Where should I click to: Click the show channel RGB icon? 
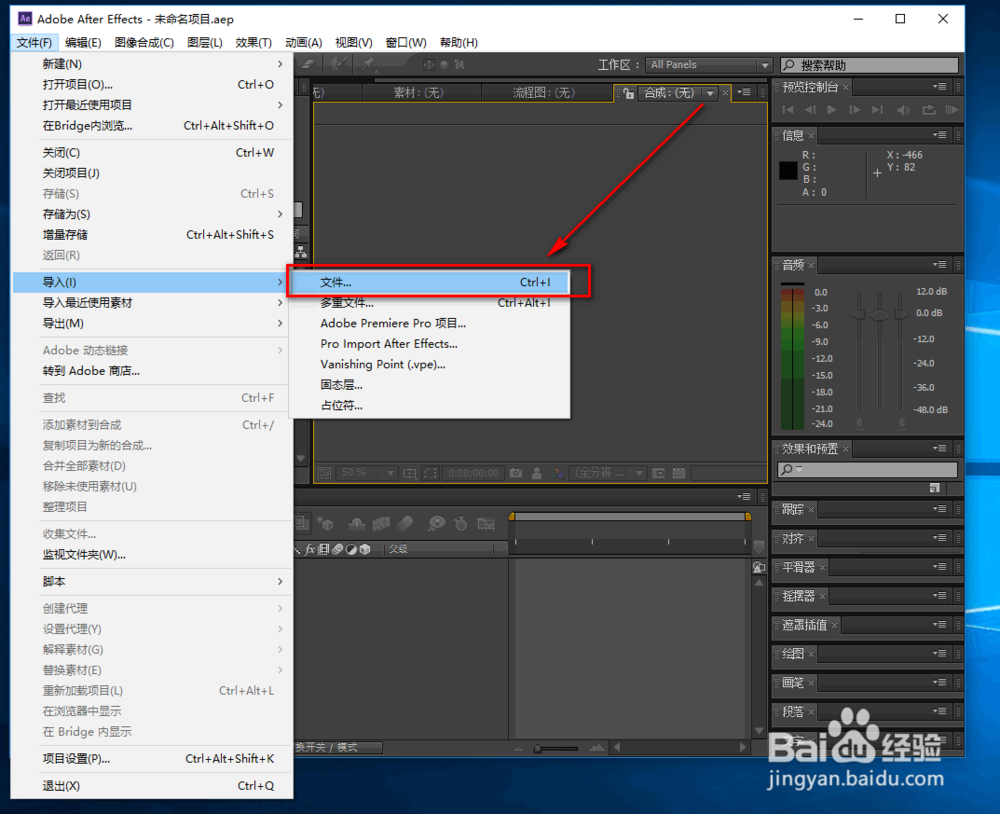558,473
